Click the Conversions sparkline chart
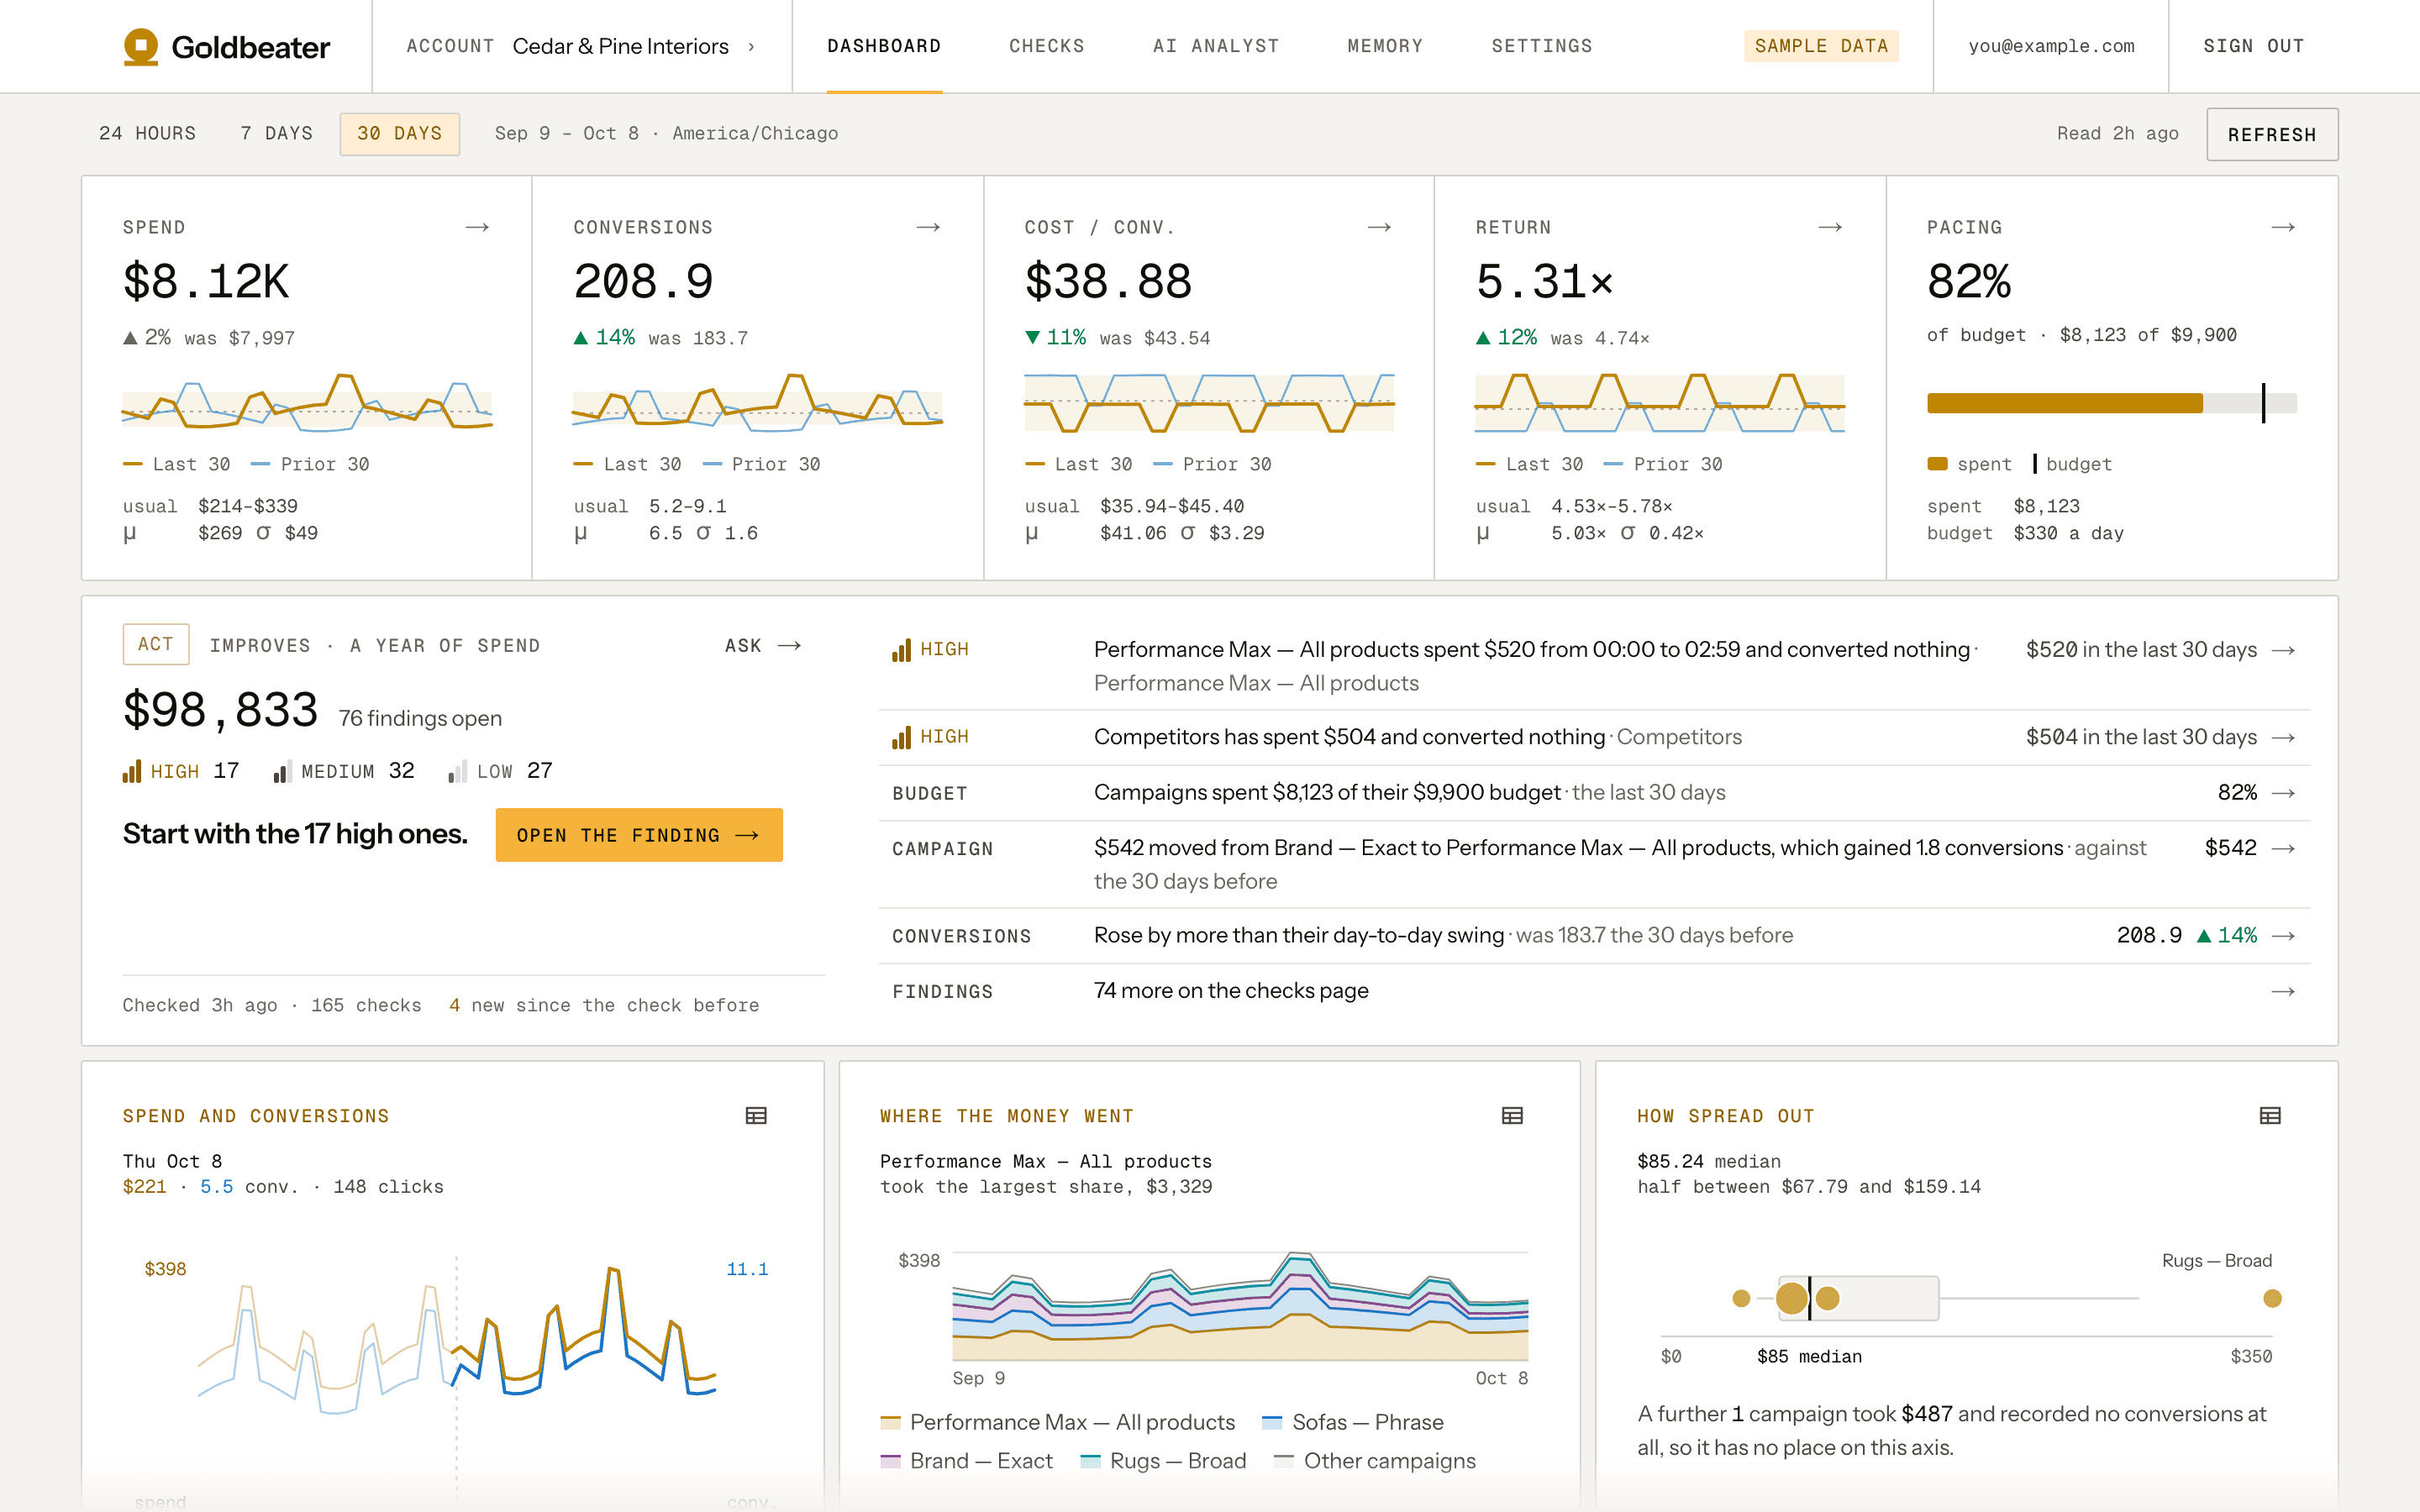 pyautogui.click(x=757, y=402)
